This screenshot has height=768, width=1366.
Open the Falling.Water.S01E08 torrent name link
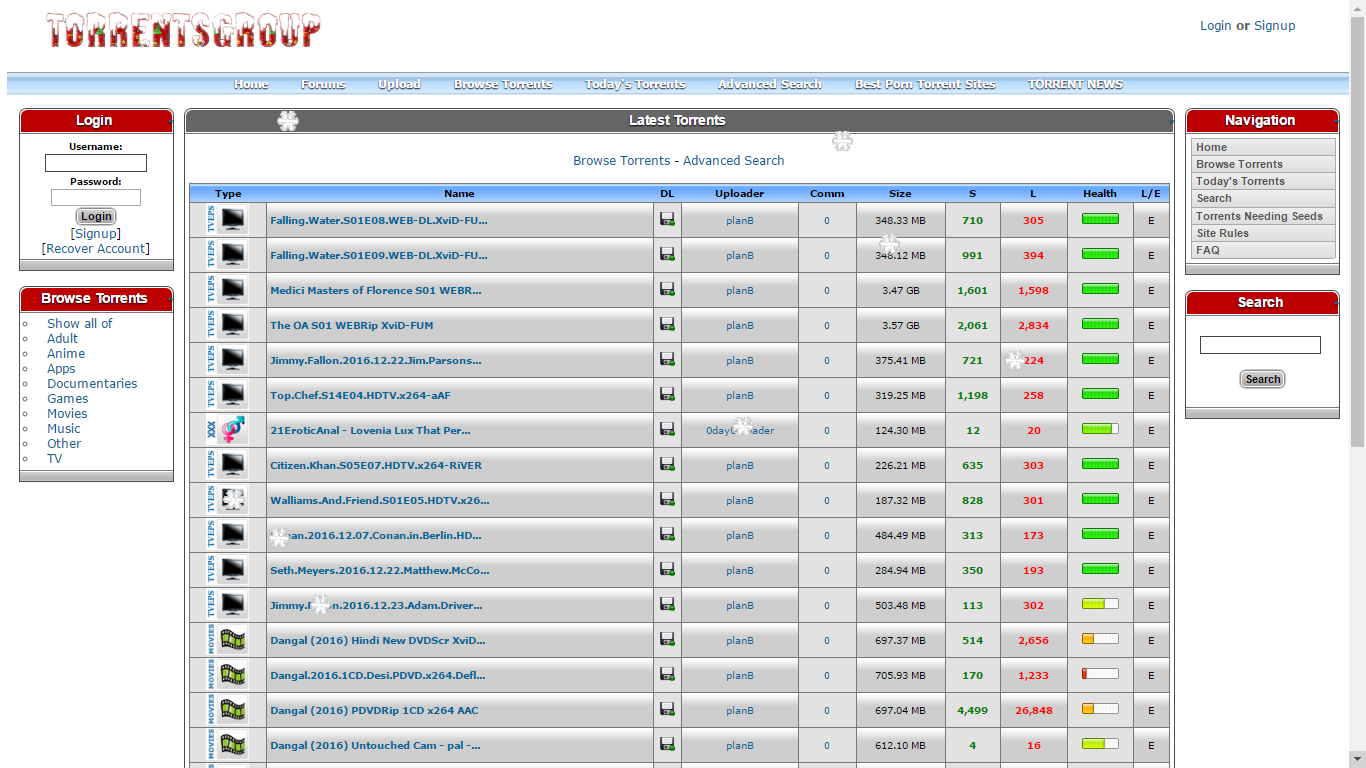click(379, 220)
